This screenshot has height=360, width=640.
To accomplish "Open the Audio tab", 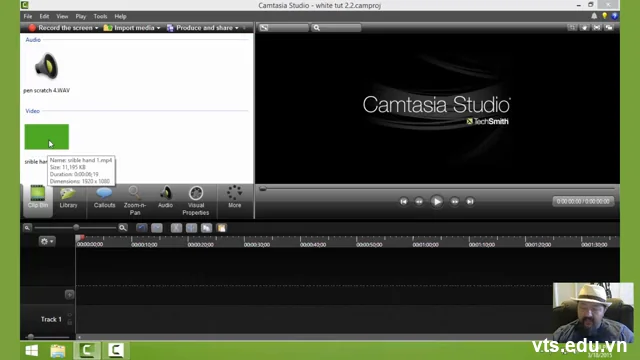I will [x=165, y=198].
